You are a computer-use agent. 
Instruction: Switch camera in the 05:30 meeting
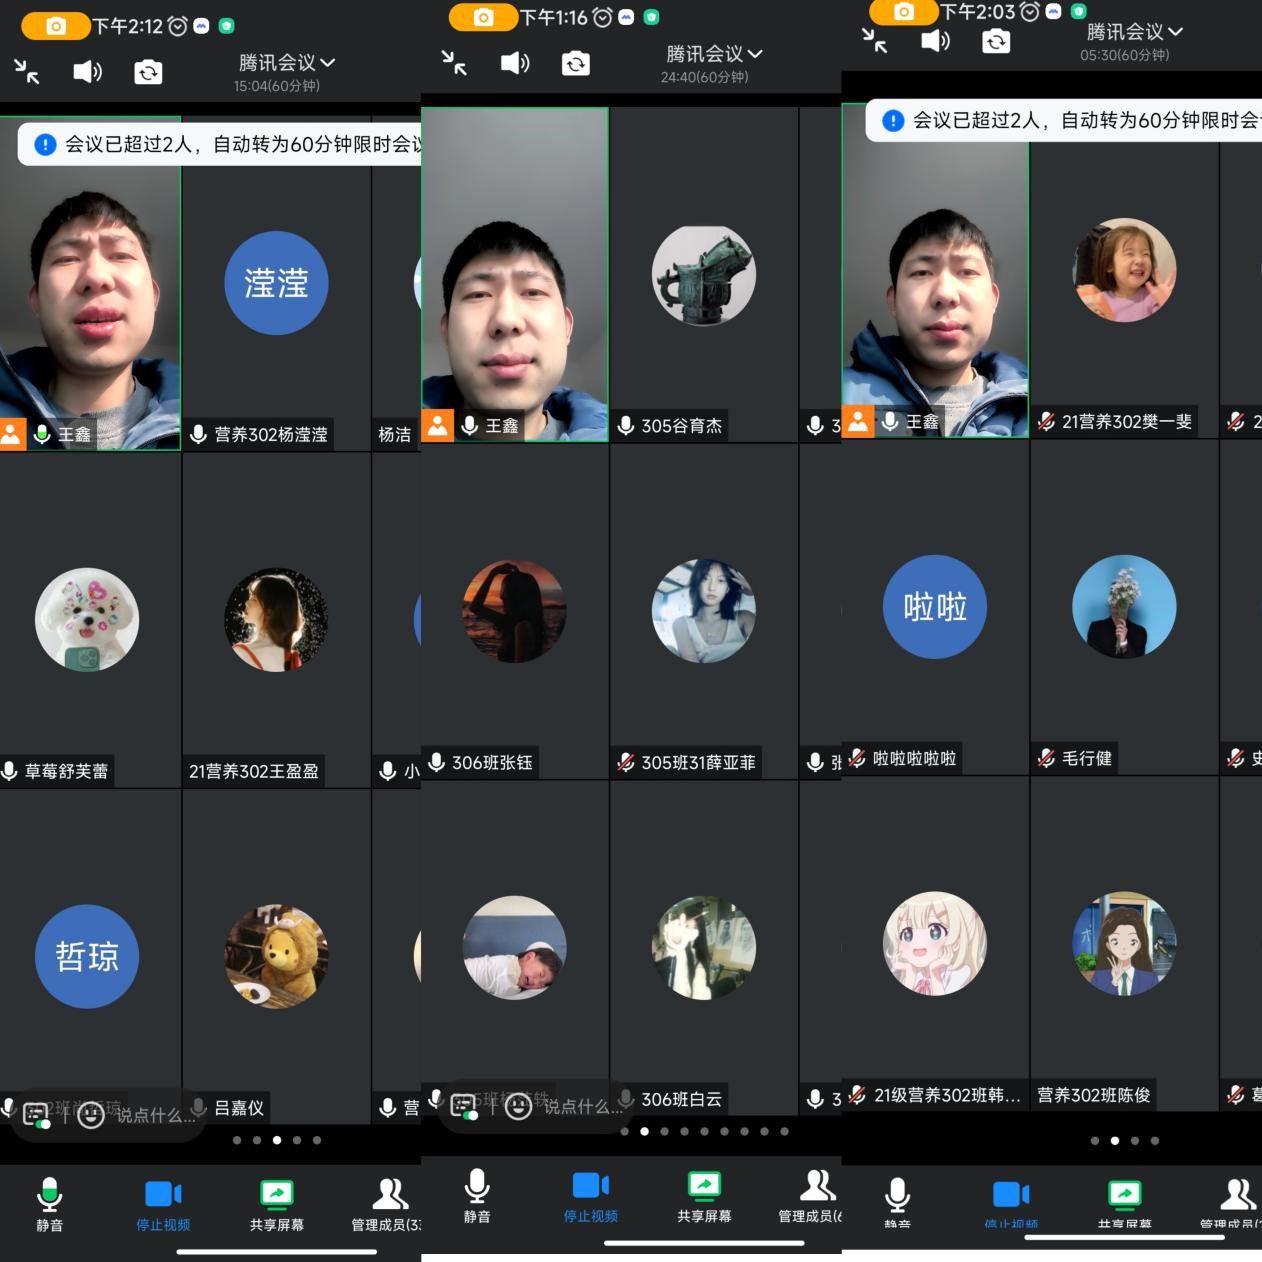[996, 41]
